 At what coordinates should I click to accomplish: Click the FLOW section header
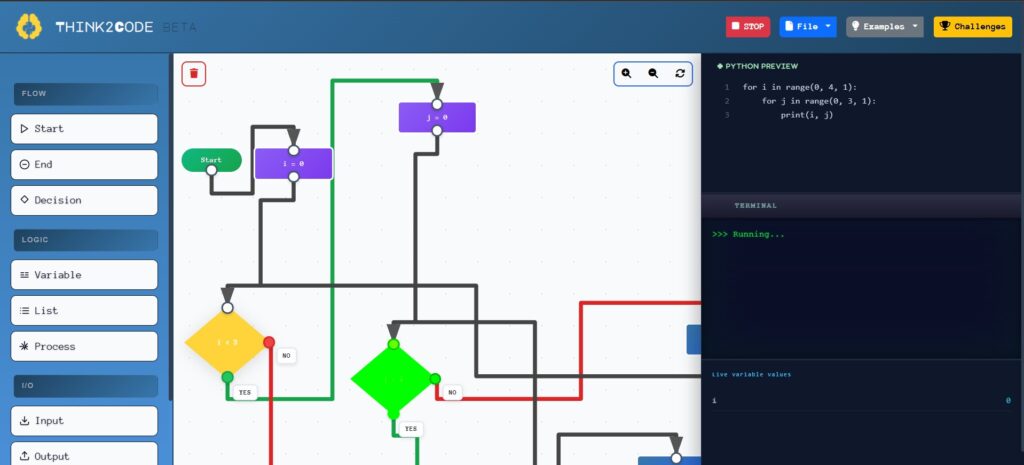point(86,94)
